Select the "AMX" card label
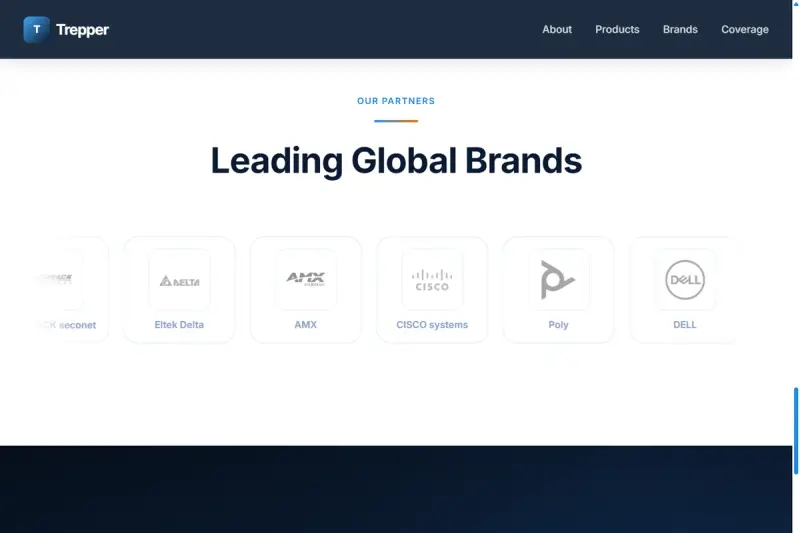This screenshot has width=800, height=533. [306, 325]
